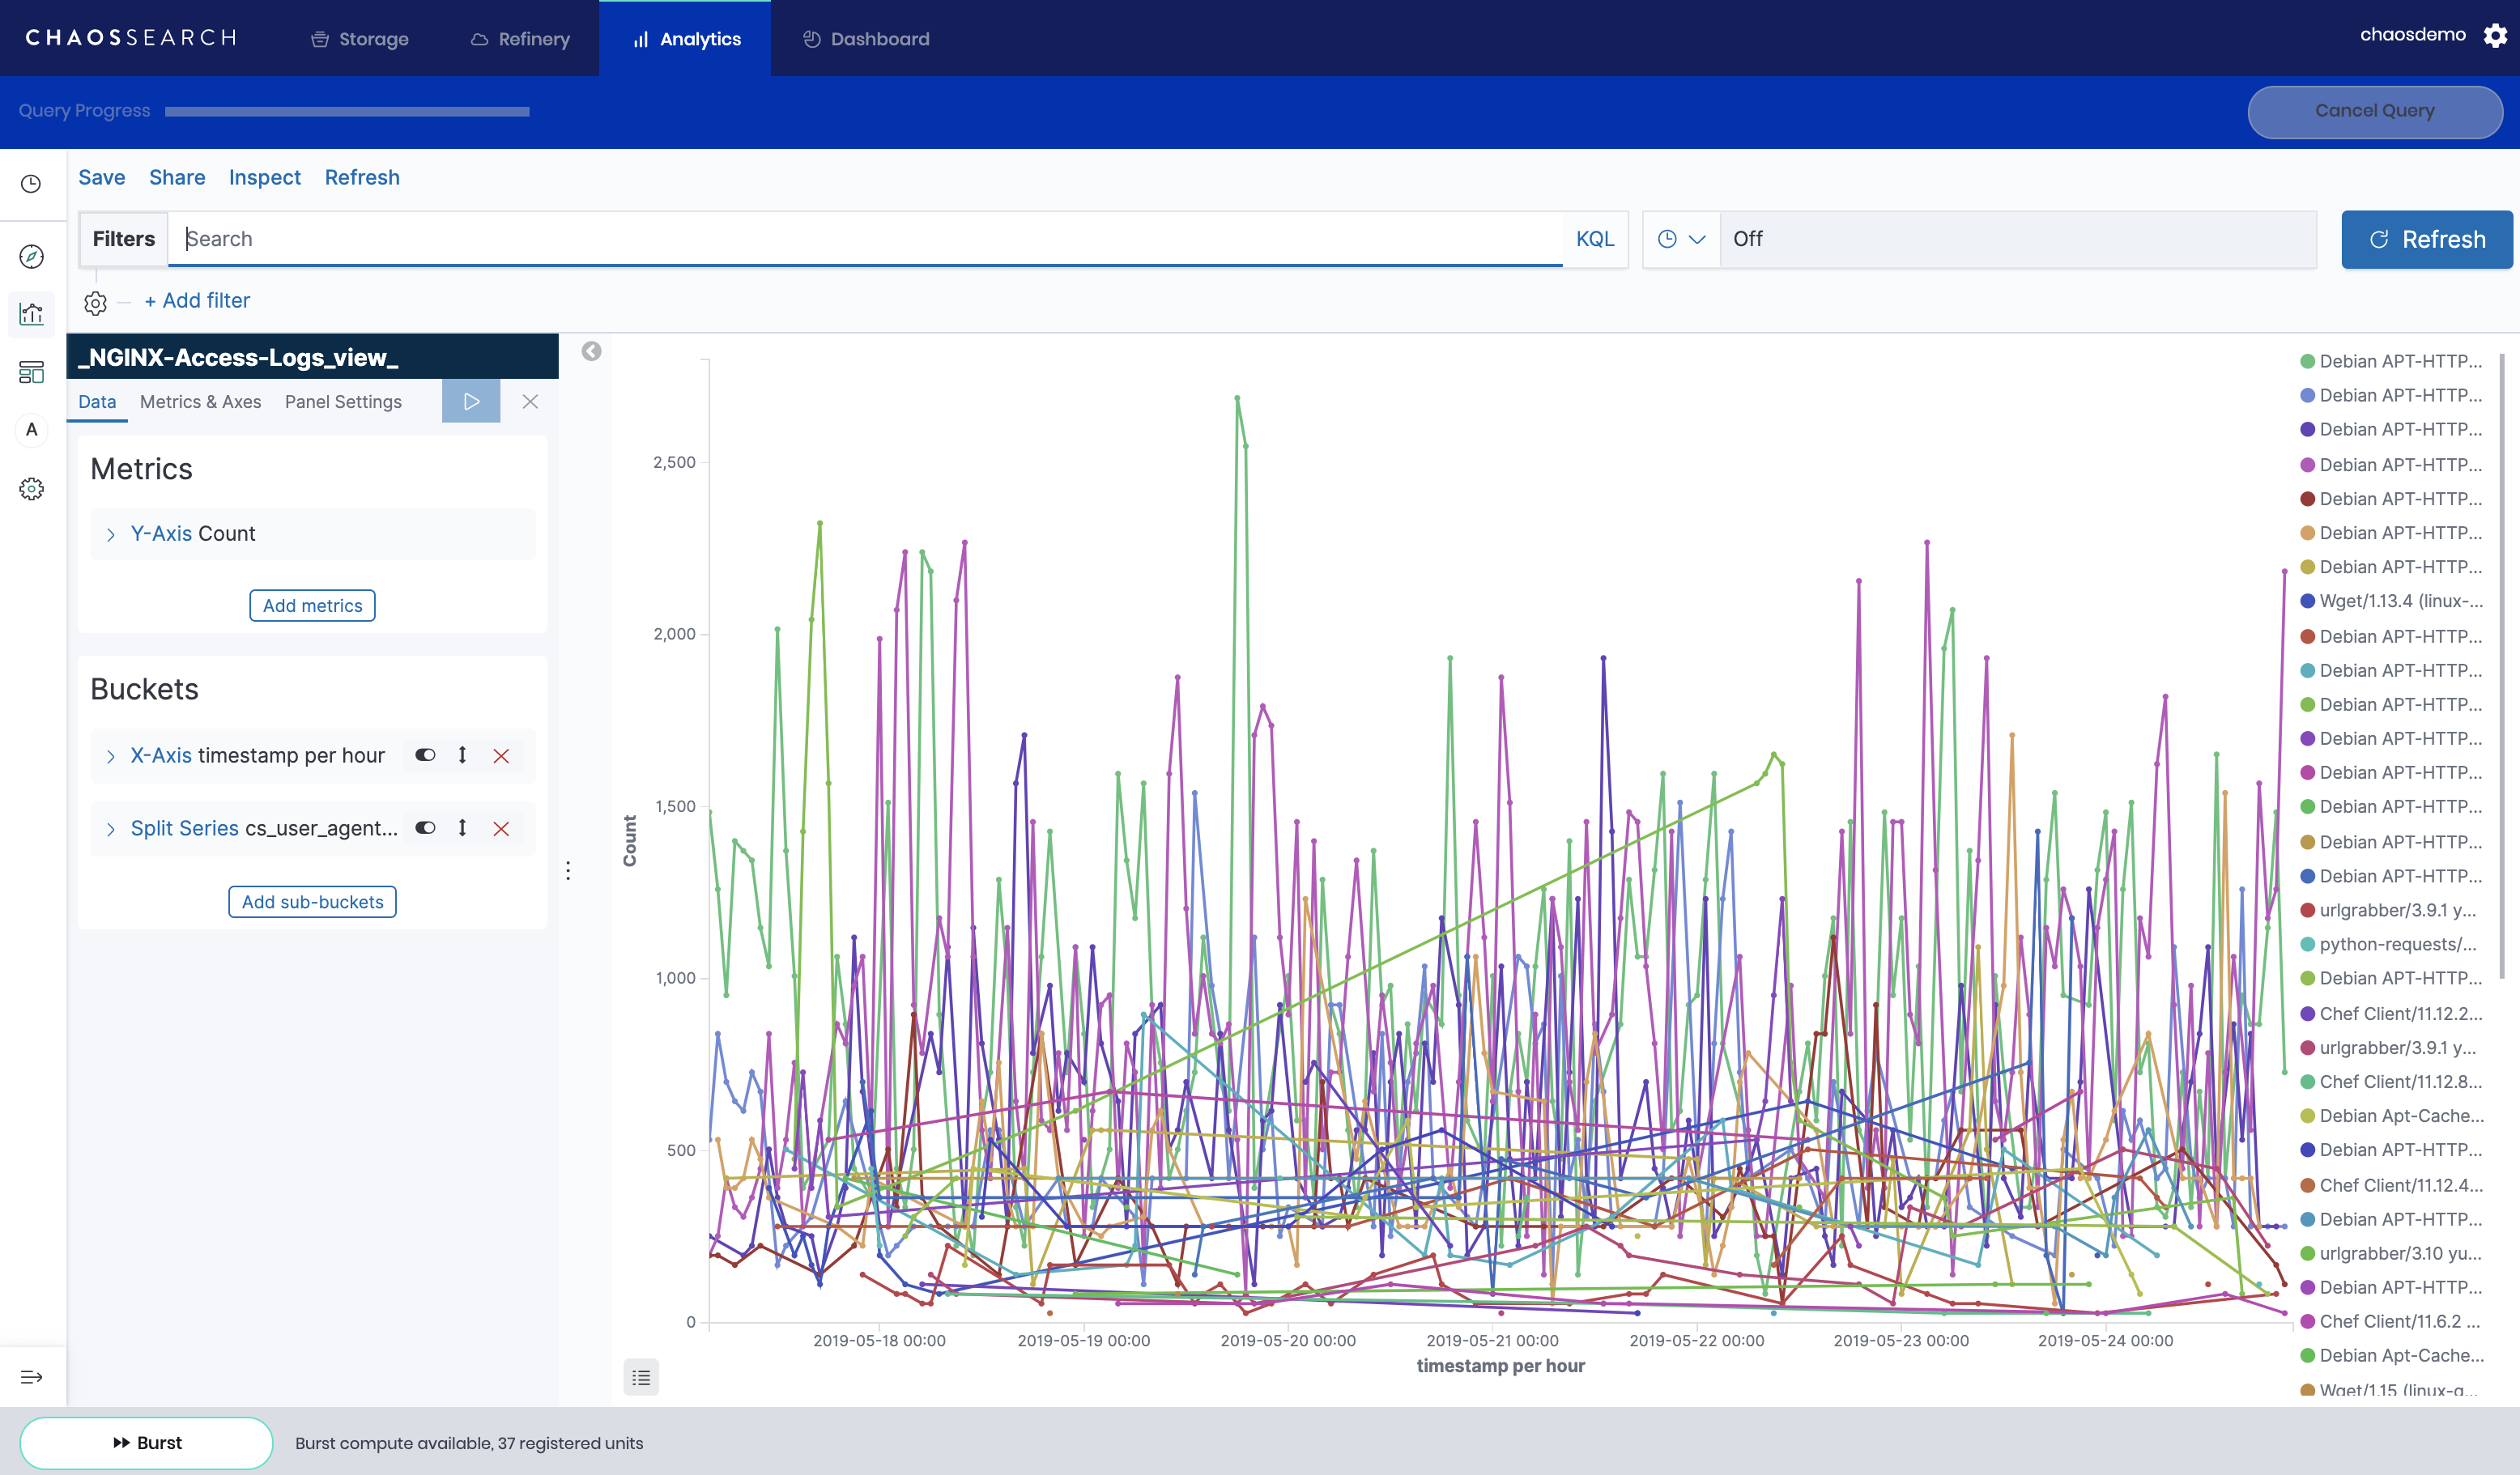Click the recently viewed clock icon
The image size is (2520, 1475).
(x=31, y=184)
